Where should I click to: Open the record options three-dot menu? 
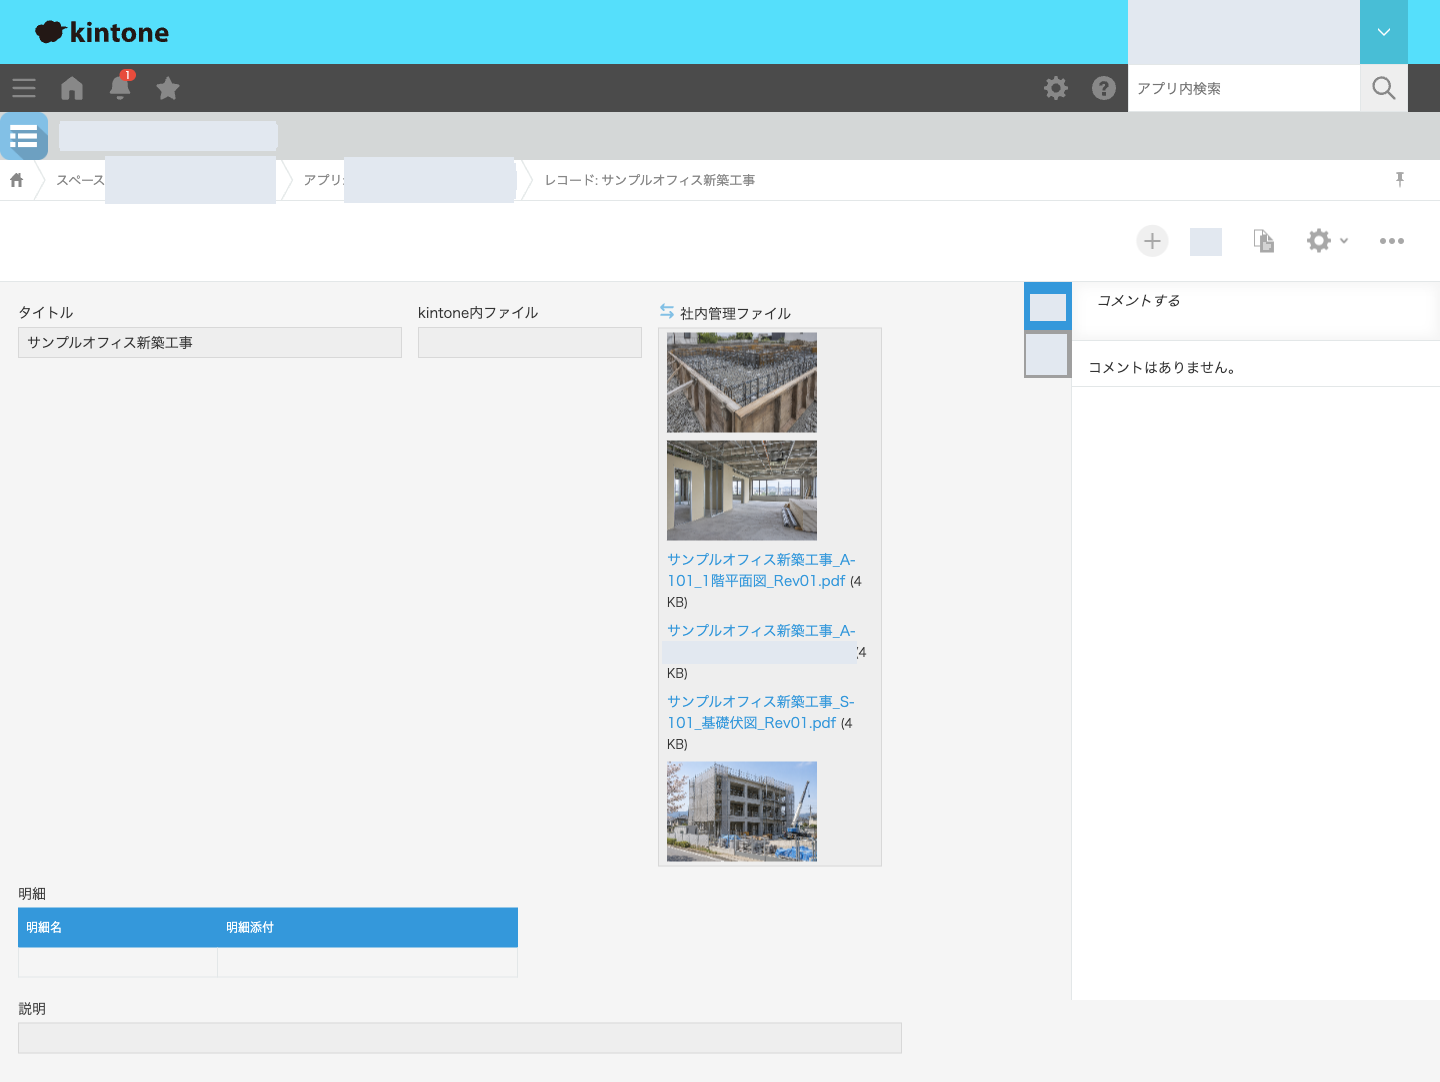[x=1392, y=241]
